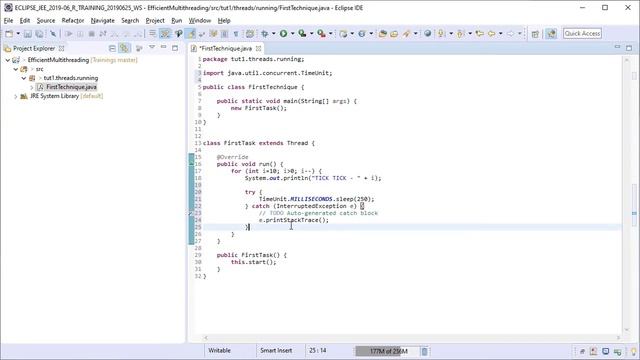Minimize the Project Explorer view
The height and width of the screenshot is (360, 640).
click(164, 48)
